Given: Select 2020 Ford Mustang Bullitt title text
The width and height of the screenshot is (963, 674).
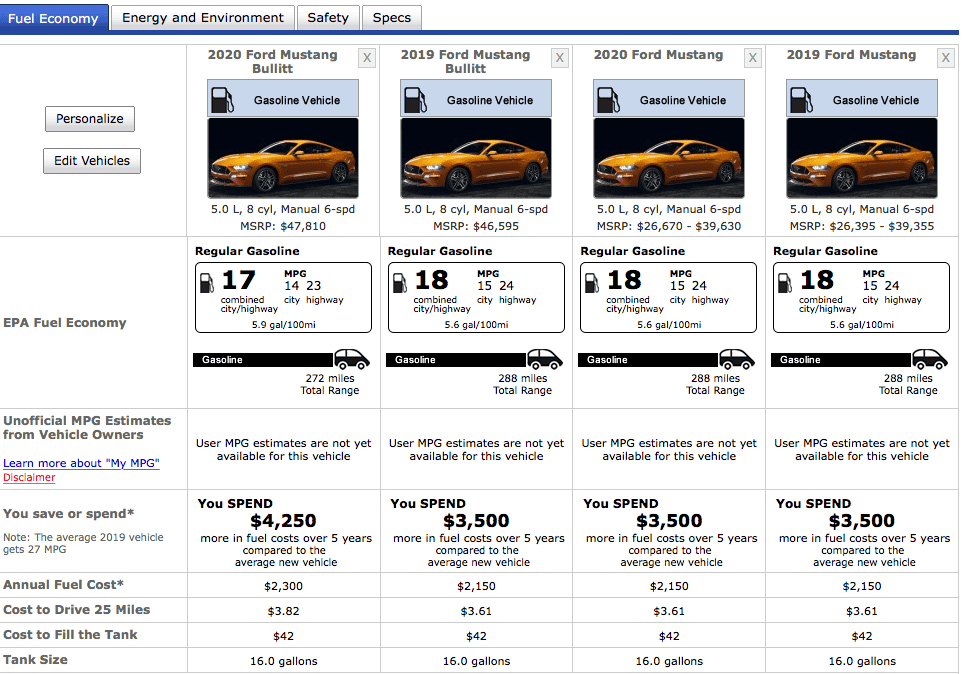Looking at the screenshot, I should click(273, 61).
